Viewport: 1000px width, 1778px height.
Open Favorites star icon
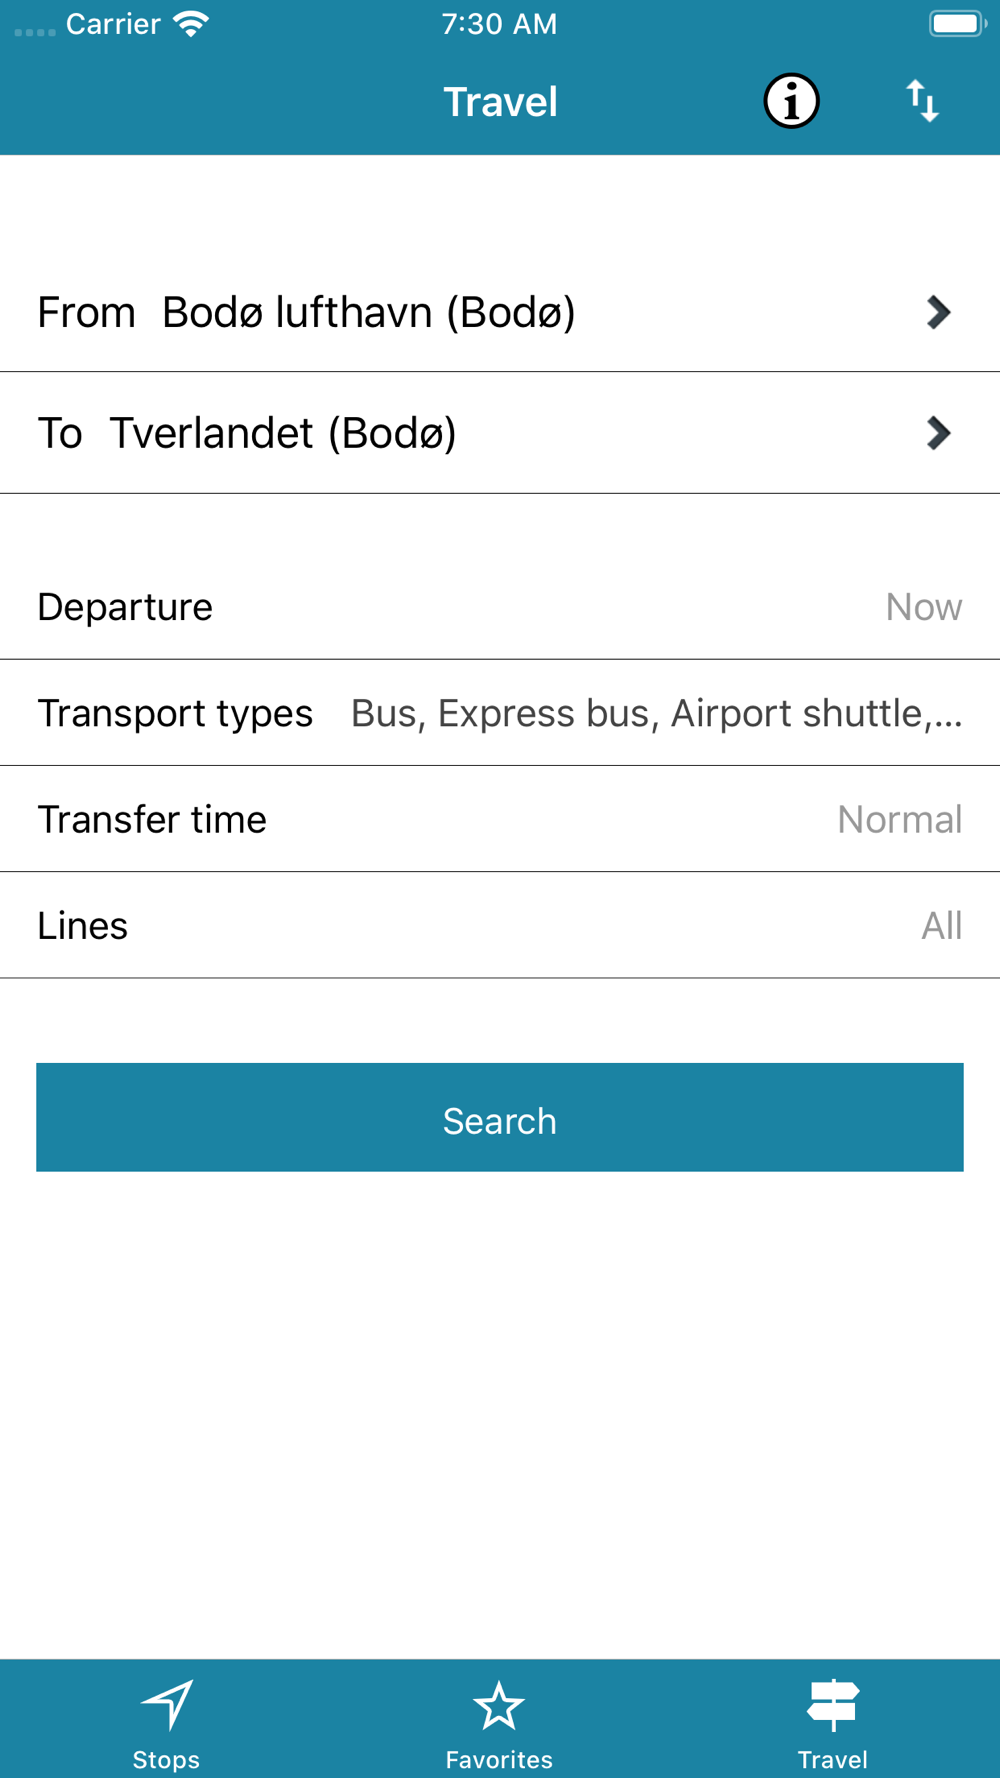(x=499, y=1706)
